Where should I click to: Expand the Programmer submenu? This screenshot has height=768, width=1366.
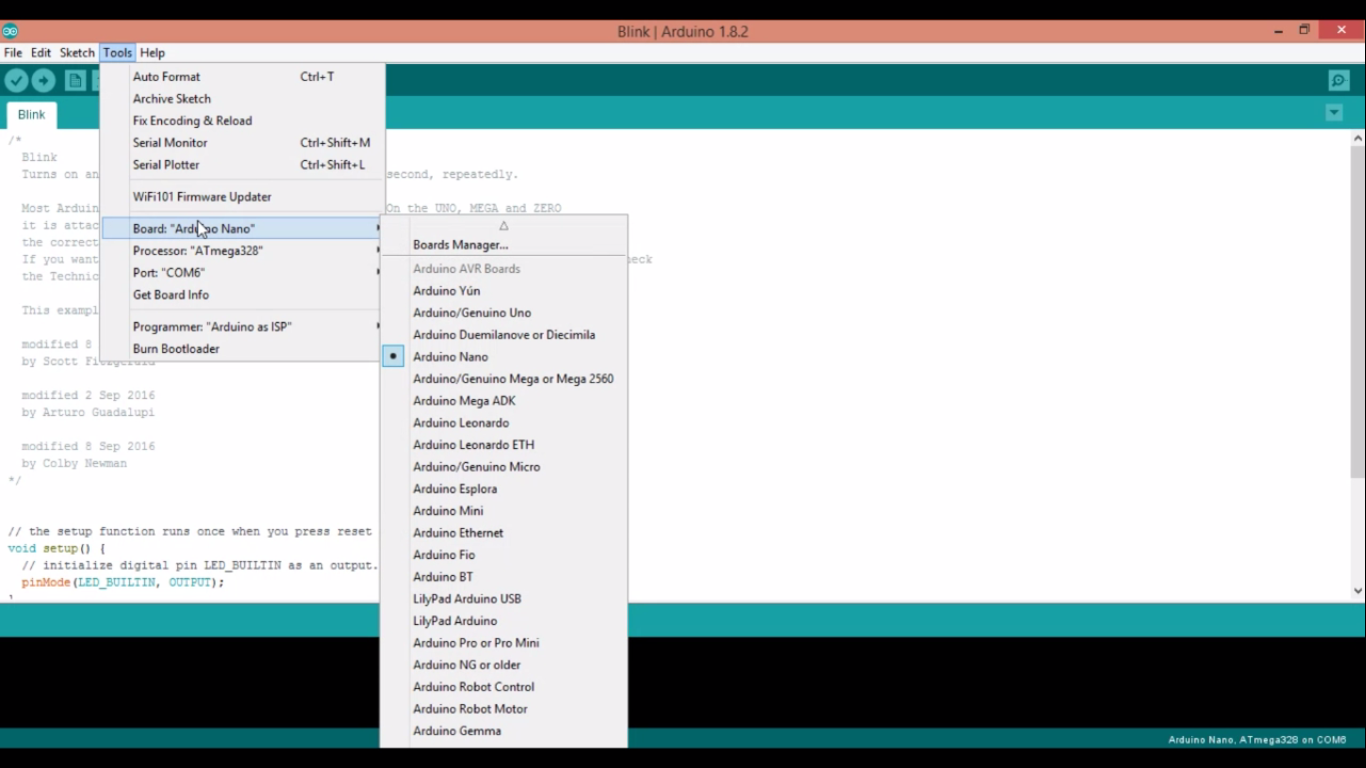(213, 326)
